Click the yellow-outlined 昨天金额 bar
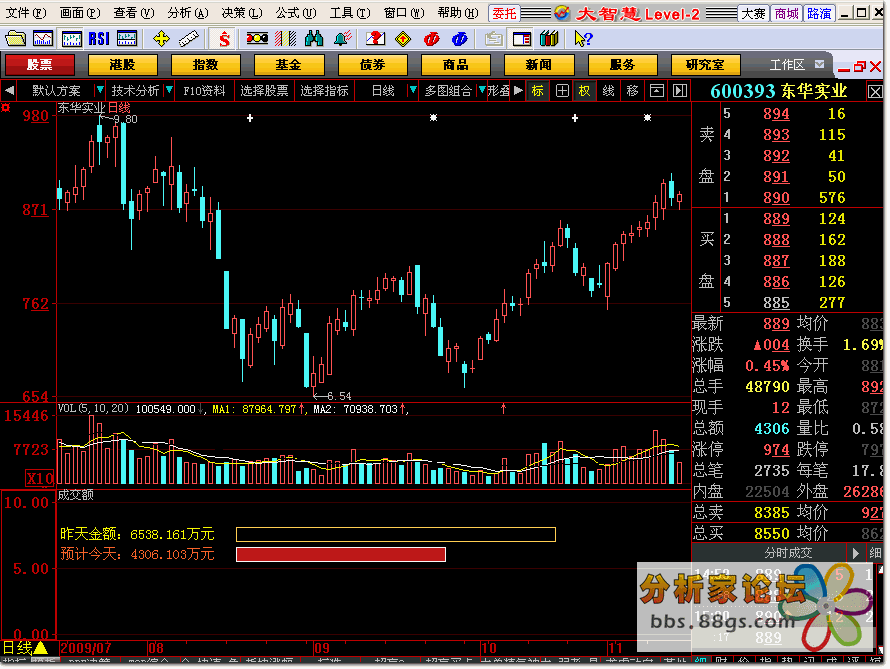The width and height of the screenshot is (890, 669). pos(396,534)
